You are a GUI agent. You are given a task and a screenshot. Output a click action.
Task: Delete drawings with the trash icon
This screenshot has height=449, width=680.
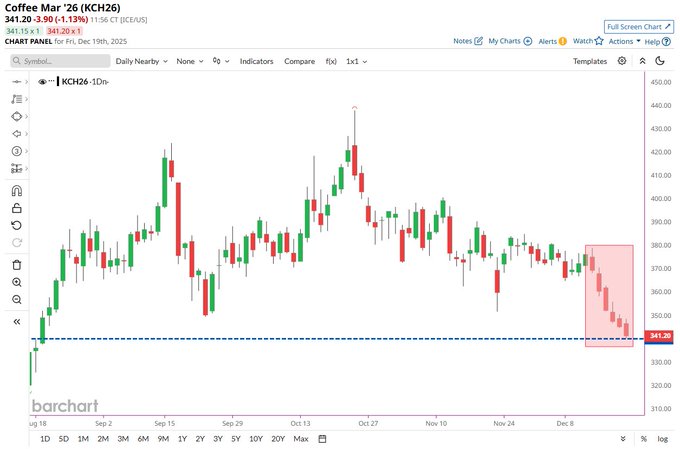(17, 265)
